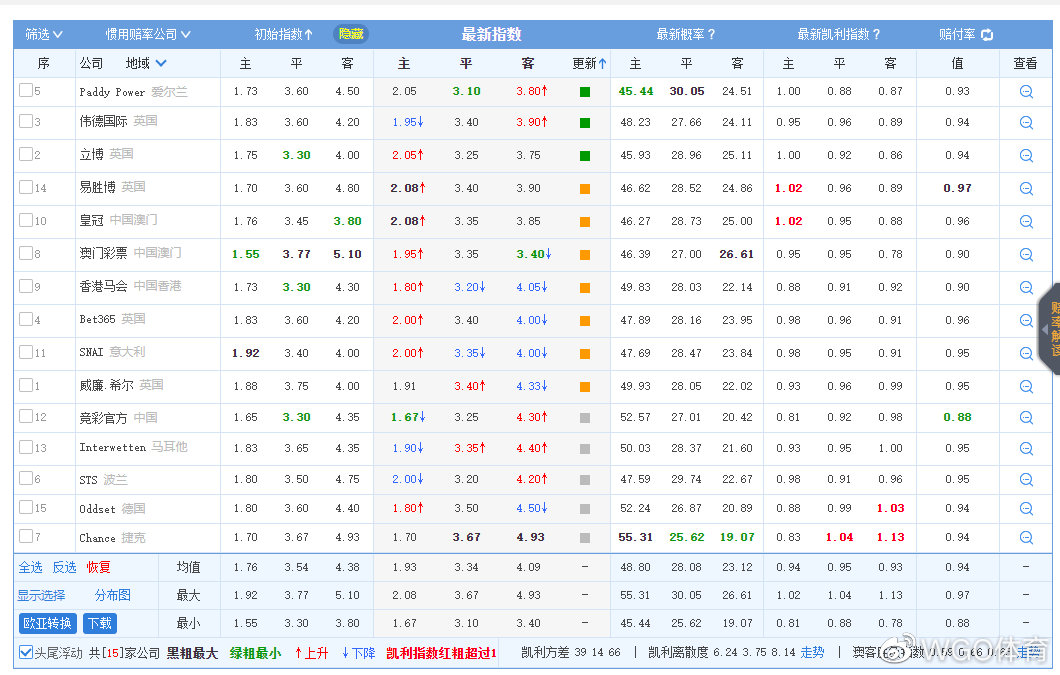Tick checkbox for 伟德国际
Screen dimensions: 1060x675
pyautogui.click(x=26, y=121)
